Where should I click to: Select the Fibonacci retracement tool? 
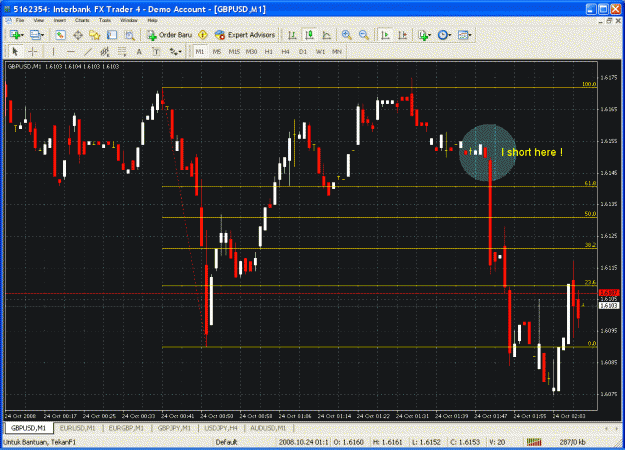[x=122, y=51]
